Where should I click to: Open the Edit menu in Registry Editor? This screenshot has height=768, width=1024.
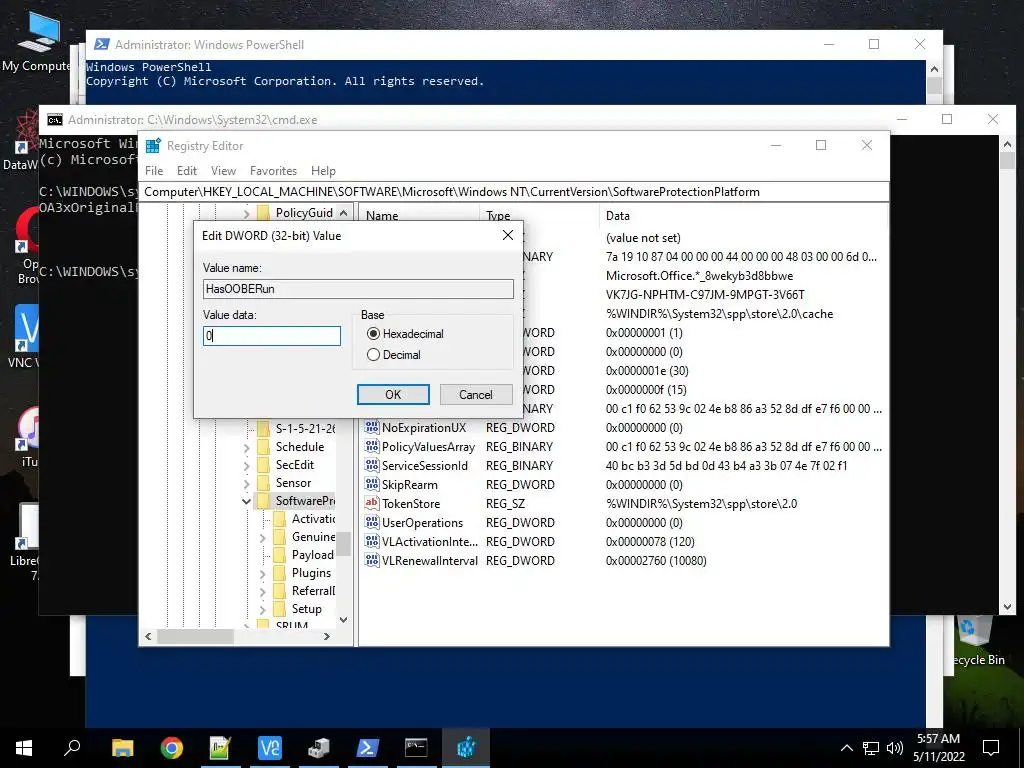187,170
